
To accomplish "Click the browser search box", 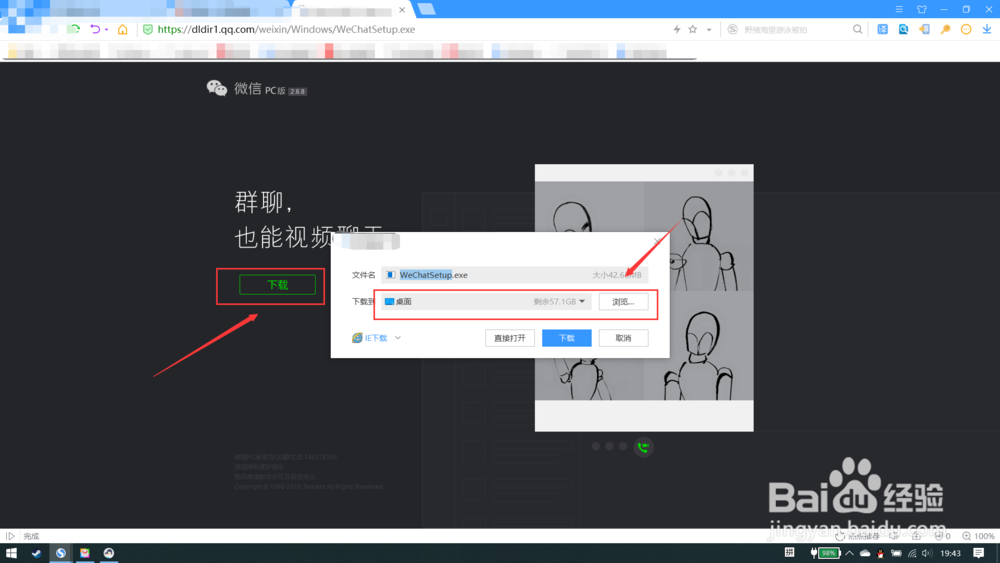I will click(794, 29).
